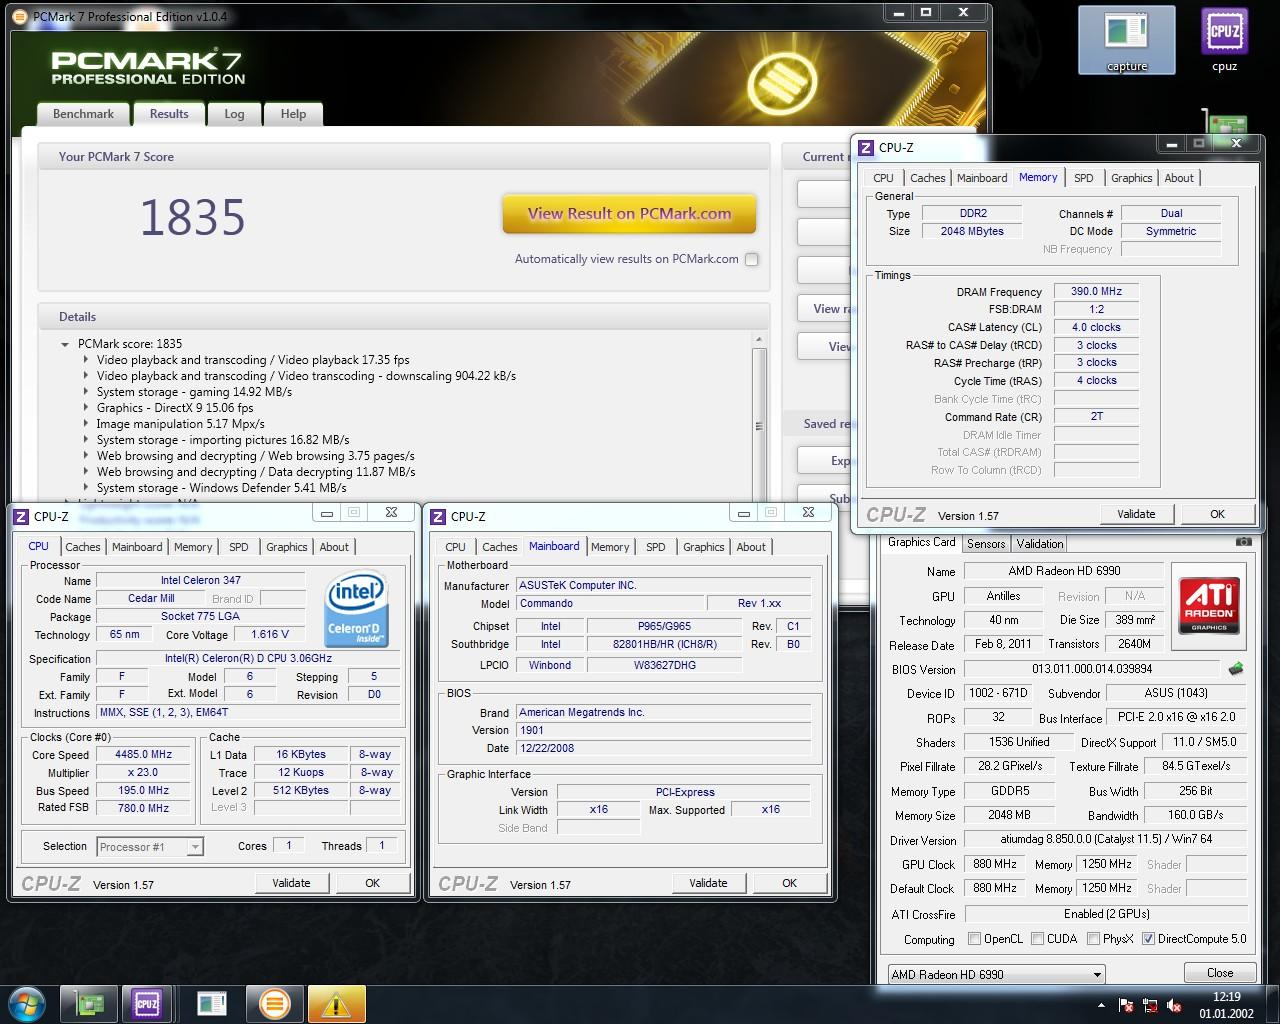Click the GPU-Z screenshot camera icon

(x=1243, y=541)
